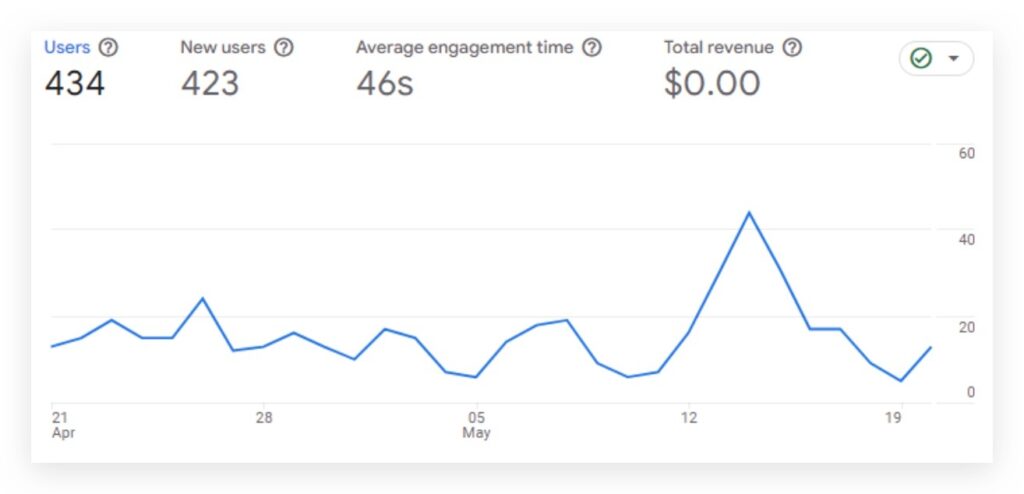Click the 60 y-axis label
The width and height of the screenshot is (1024, 494).
point(967,154)
